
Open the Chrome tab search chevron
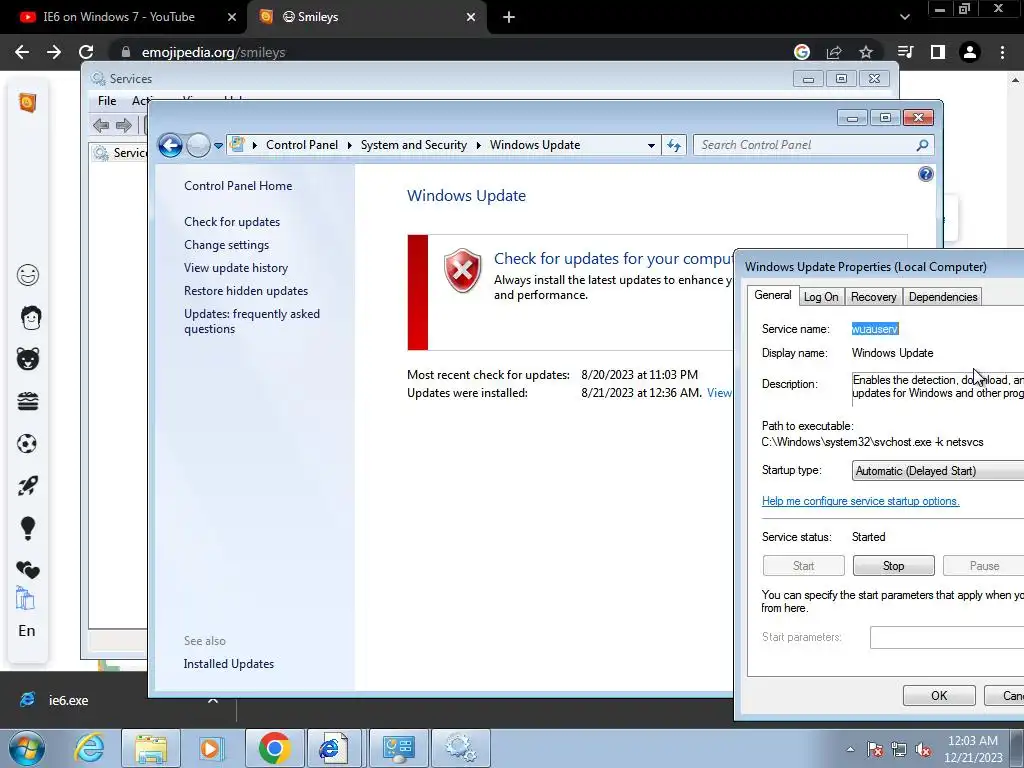[904, 18]
